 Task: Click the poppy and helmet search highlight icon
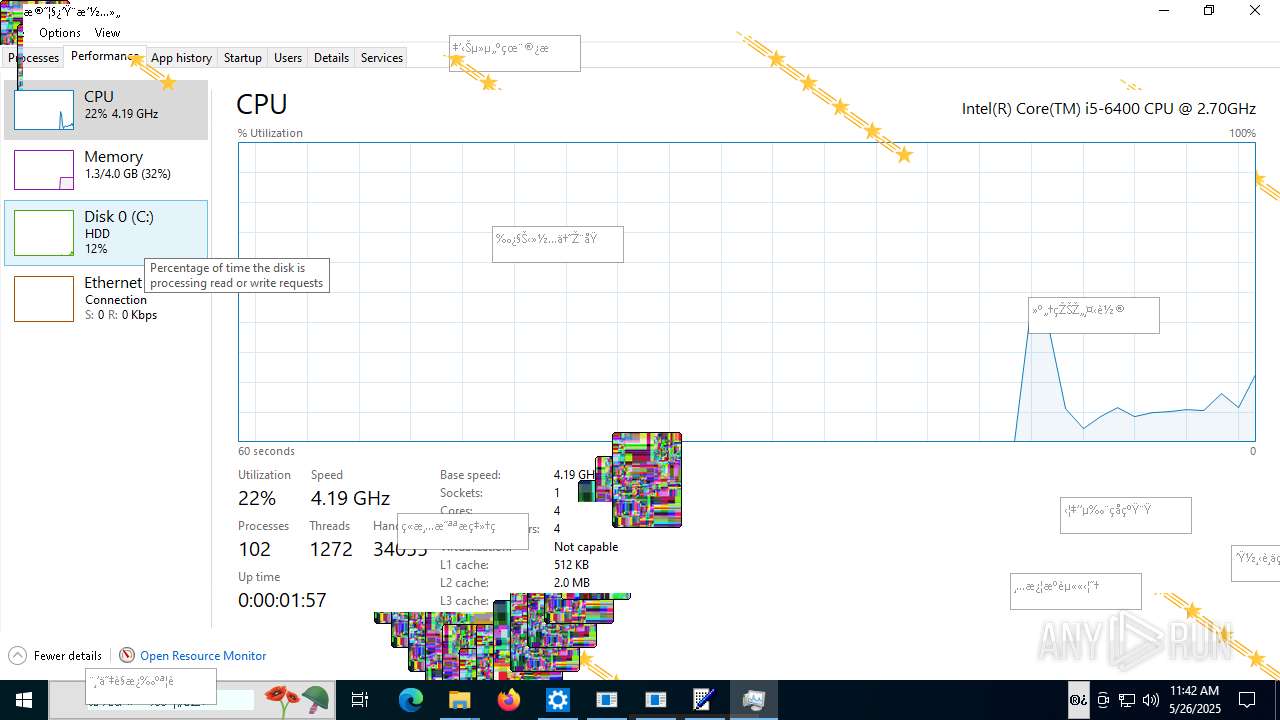coord(297,700)
